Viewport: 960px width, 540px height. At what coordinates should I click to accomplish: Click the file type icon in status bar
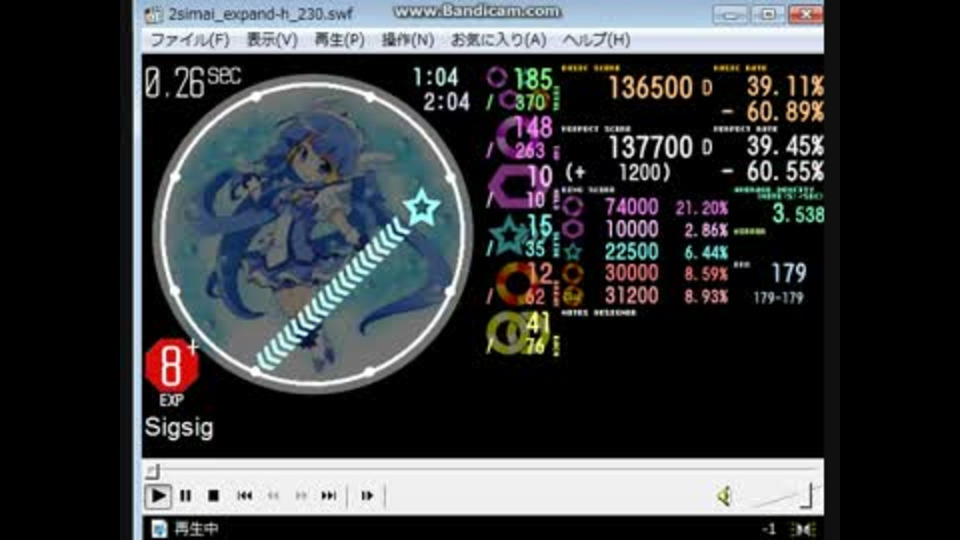(x=159, y=529)
